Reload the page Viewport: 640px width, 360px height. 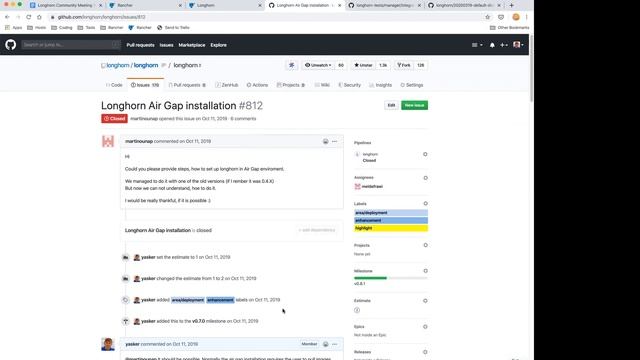click(x=29, y=17)
